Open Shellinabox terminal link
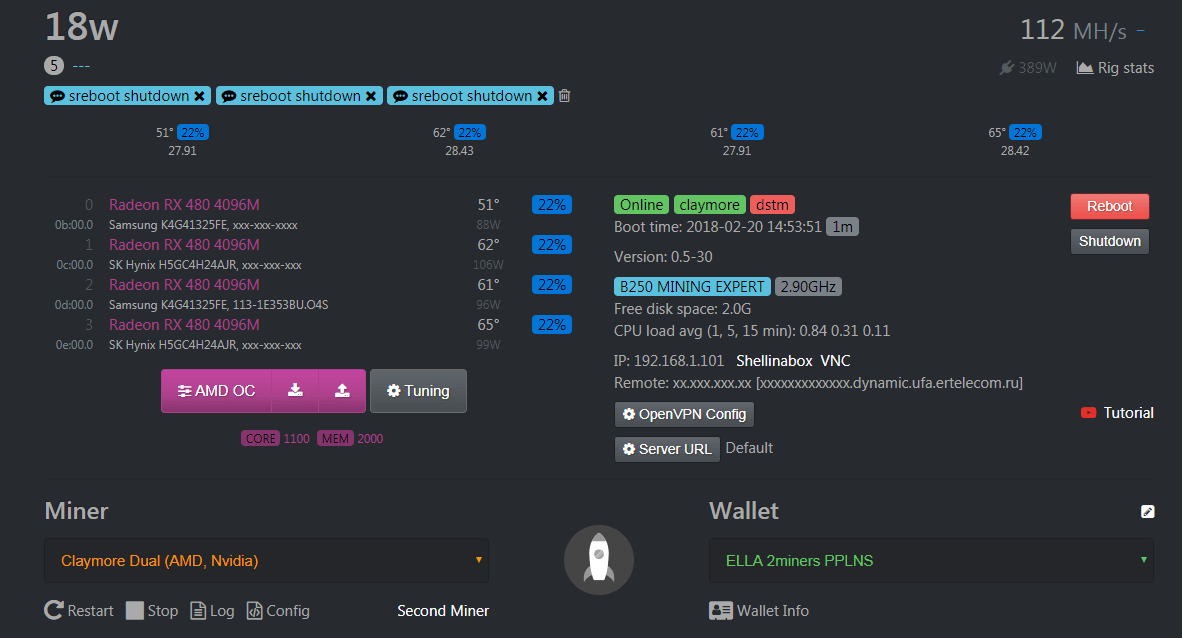 (774, 360)
